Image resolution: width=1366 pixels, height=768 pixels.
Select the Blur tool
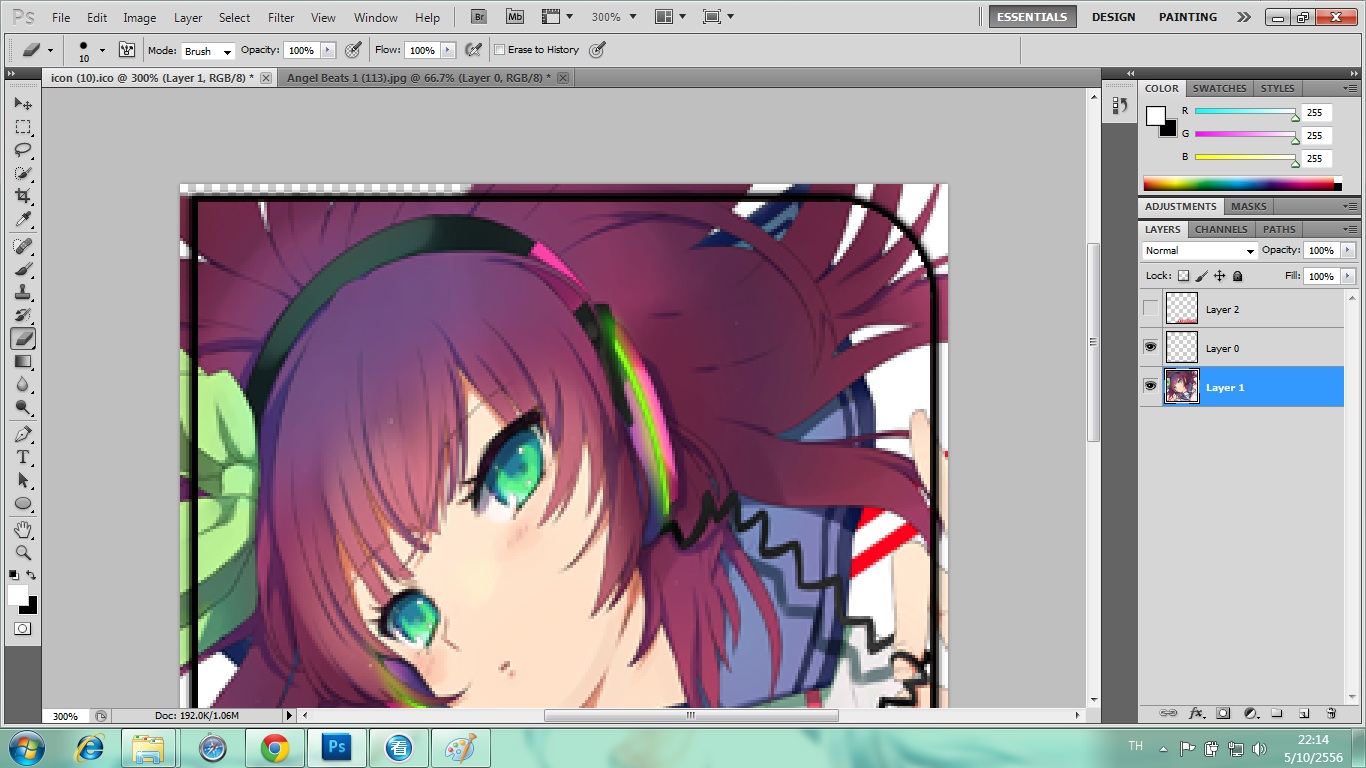coord(23,385)
